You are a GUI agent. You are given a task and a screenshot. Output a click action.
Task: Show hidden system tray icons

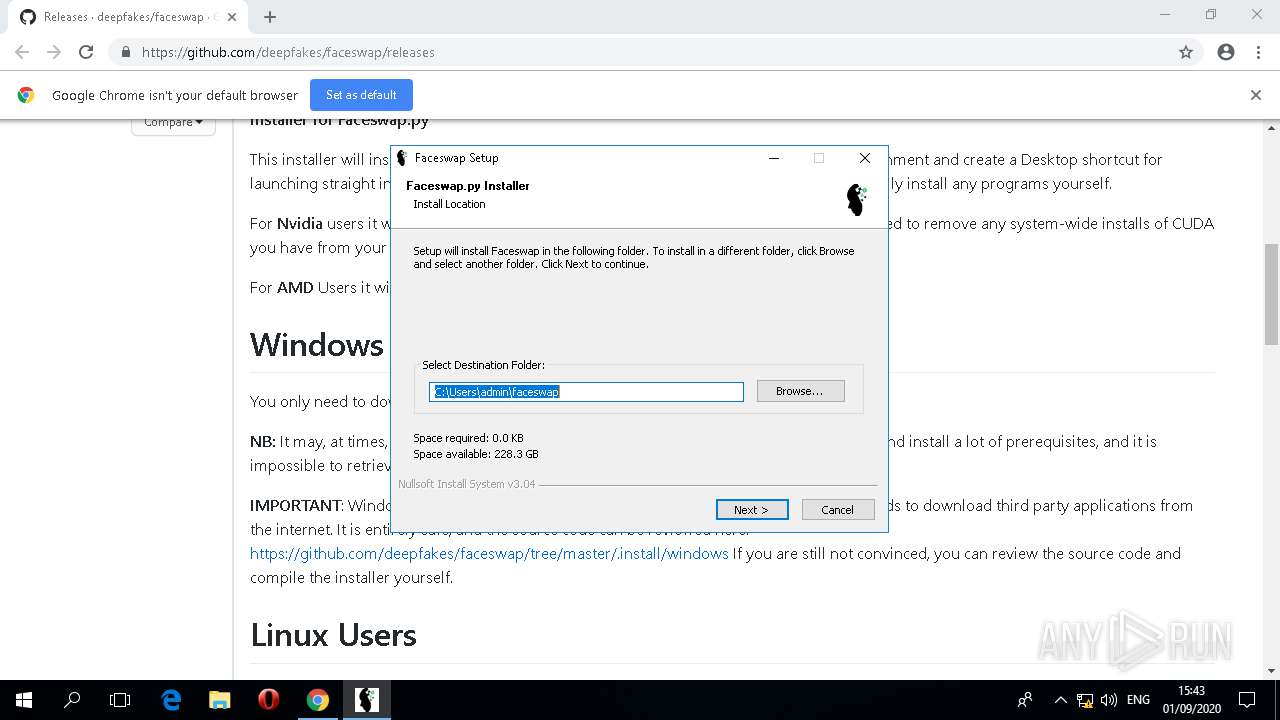[x=1060, y=700]
